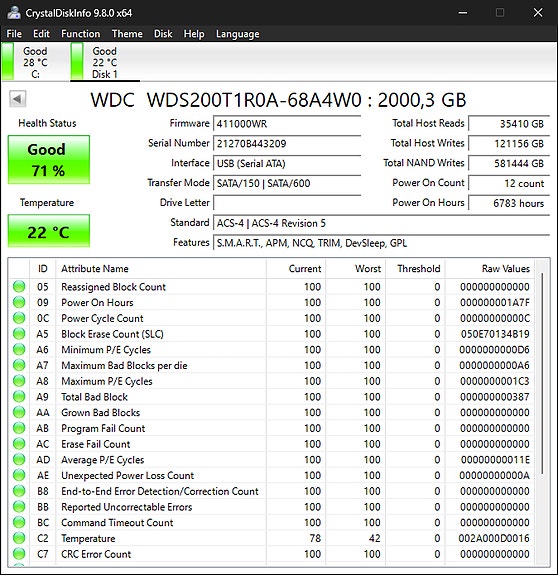Click the green status dot for Reassigned Block Count
The image size is (558, 575).
pos(19,286)
